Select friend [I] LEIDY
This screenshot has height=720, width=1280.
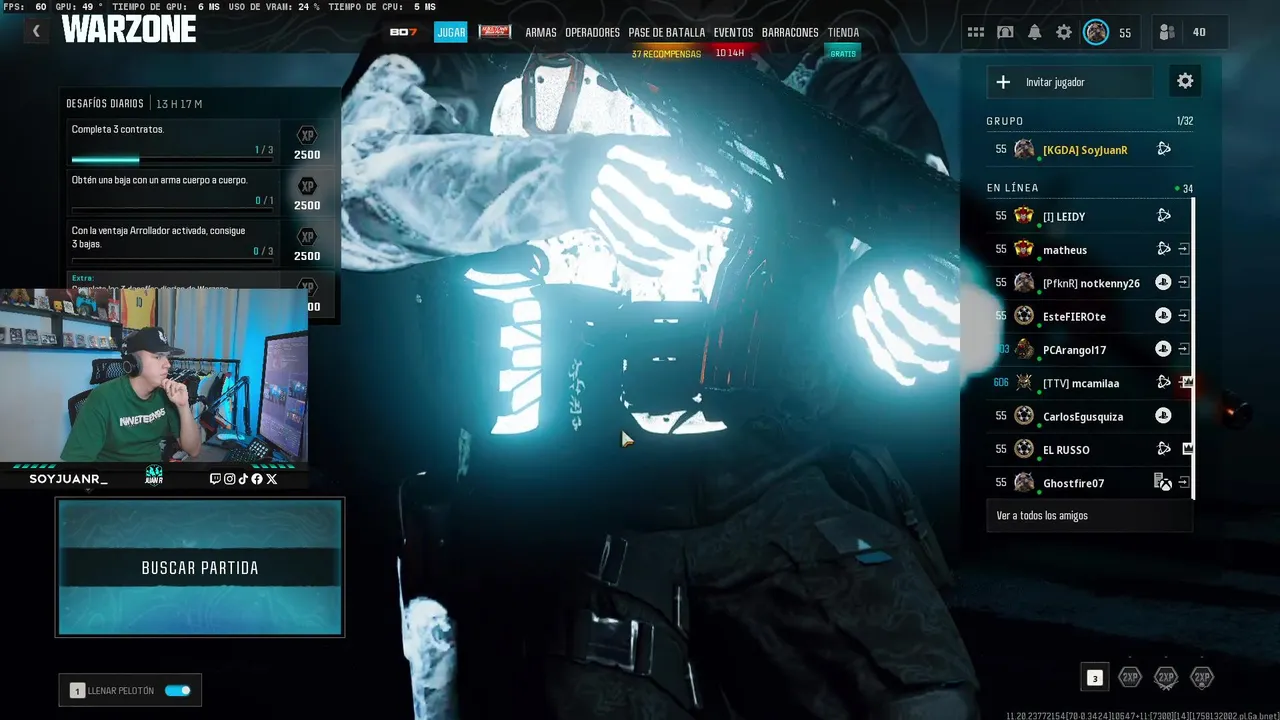[x=1089, y=216]
